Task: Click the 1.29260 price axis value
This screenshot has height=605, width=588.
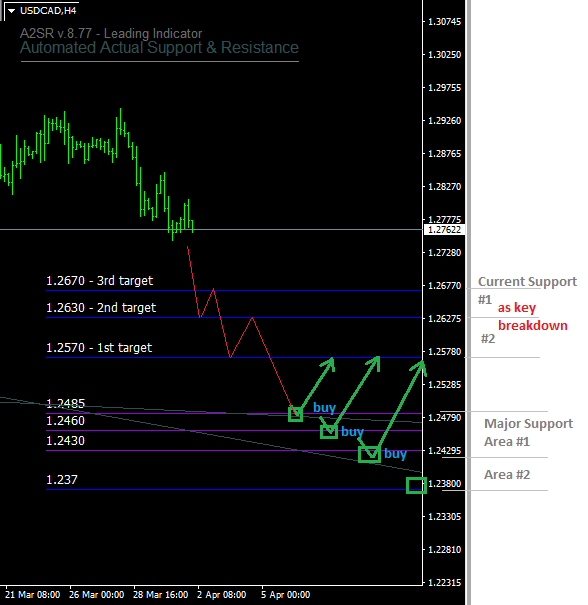Action: 444,121
